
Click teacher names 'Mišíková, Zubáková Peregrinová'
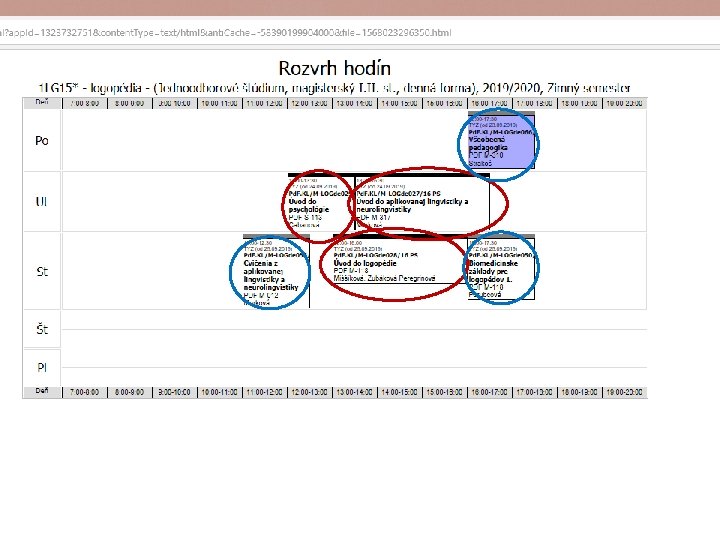click(x=384, y=278)
